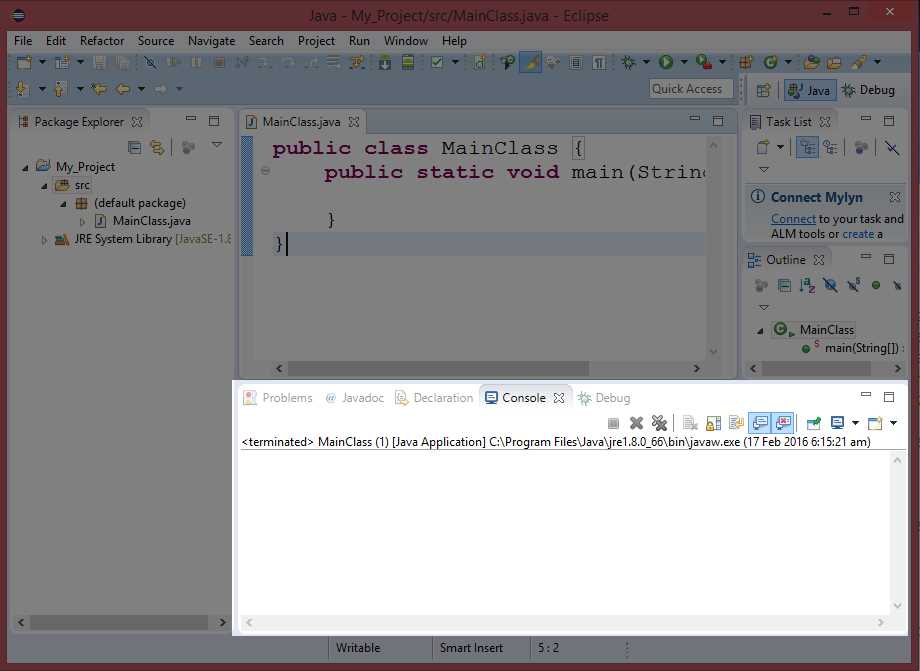Open dropdown arrow next to Debug icon

tap(646, 62)
